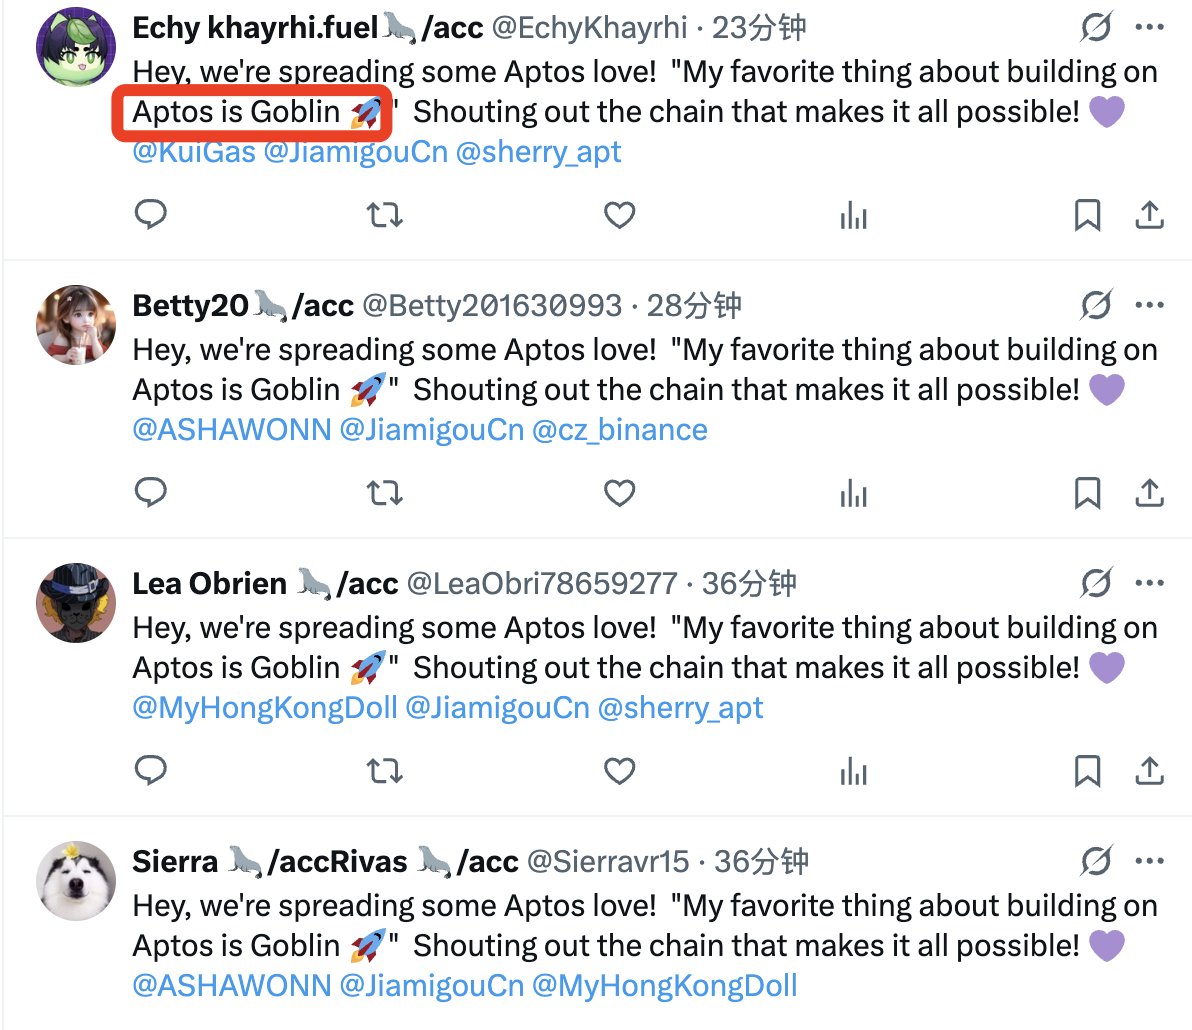Like Betty20's tweet

(x=620, y=493)
